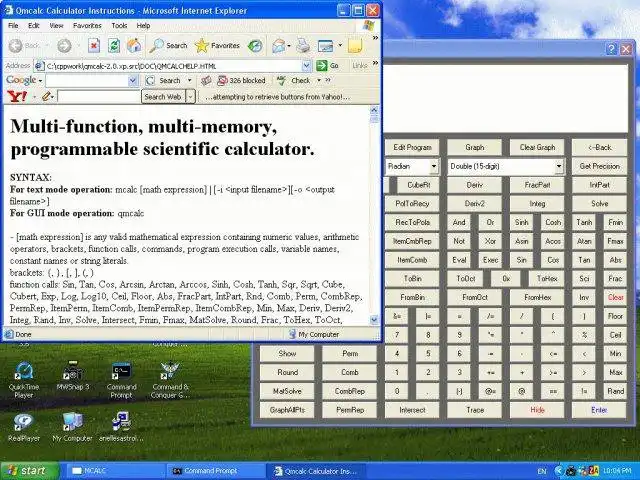The image size is (640, 480).
Task: Open the Mail icon dropdown arrow
Action: (x=289, y=46)
